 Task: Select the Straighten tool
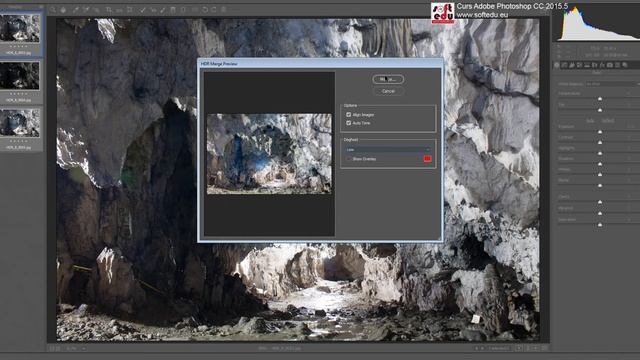[x=119, y=10]
